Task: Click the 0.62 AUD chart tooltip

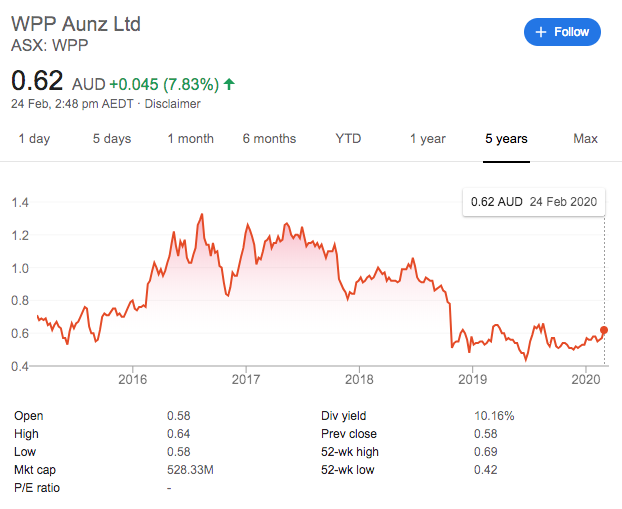Action: (534, 201)
